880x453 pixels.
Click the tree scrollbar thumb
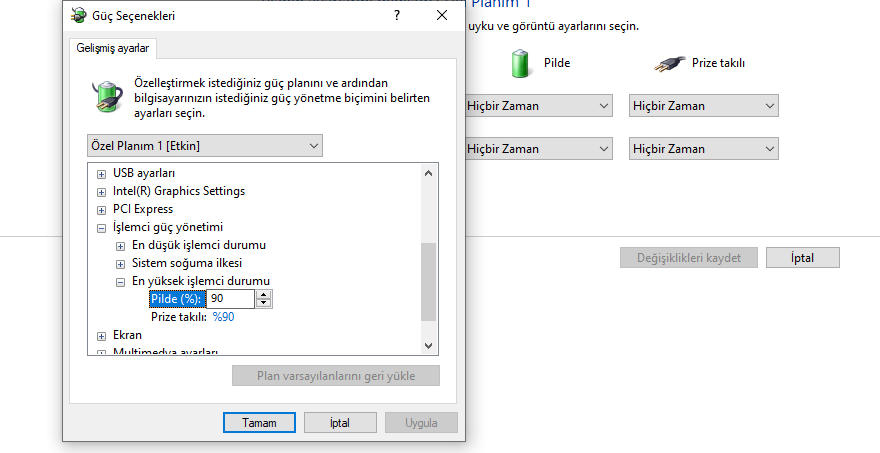click(428, 282)
